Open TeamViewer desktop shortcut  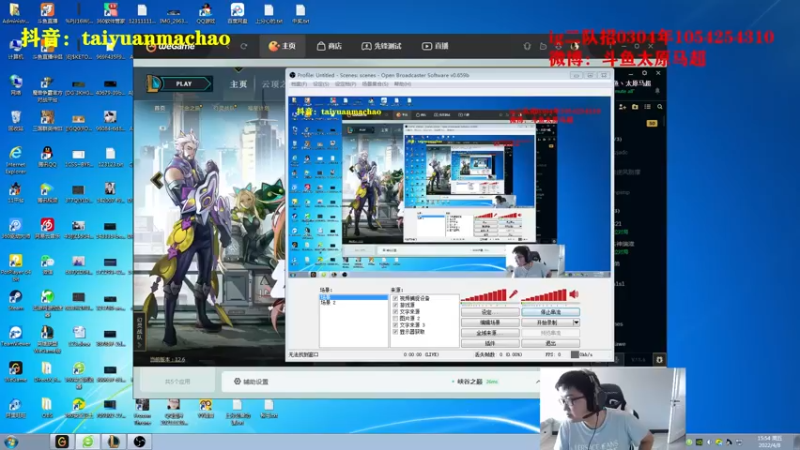tap(16, 336)
